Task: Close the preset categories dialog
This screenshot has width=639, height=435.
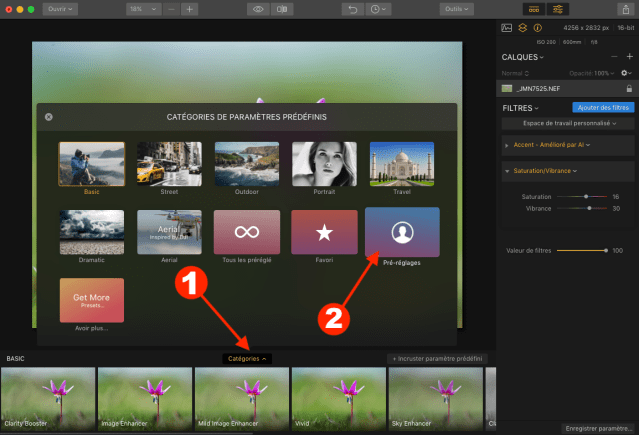Action: 48,117
